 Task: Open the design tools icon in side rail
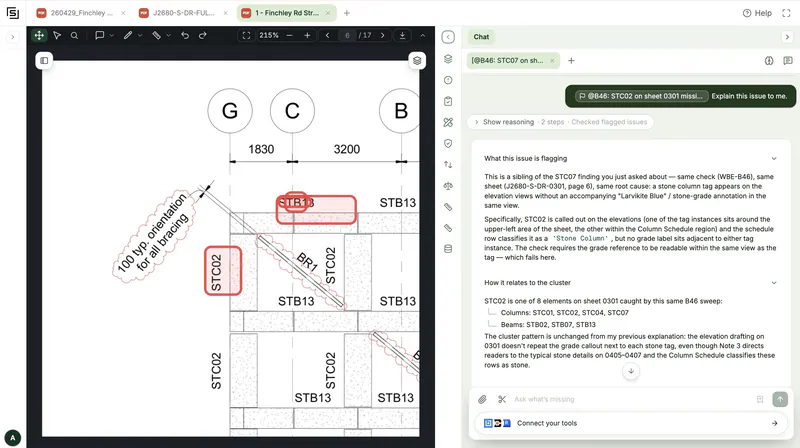[x=448, y=122]
